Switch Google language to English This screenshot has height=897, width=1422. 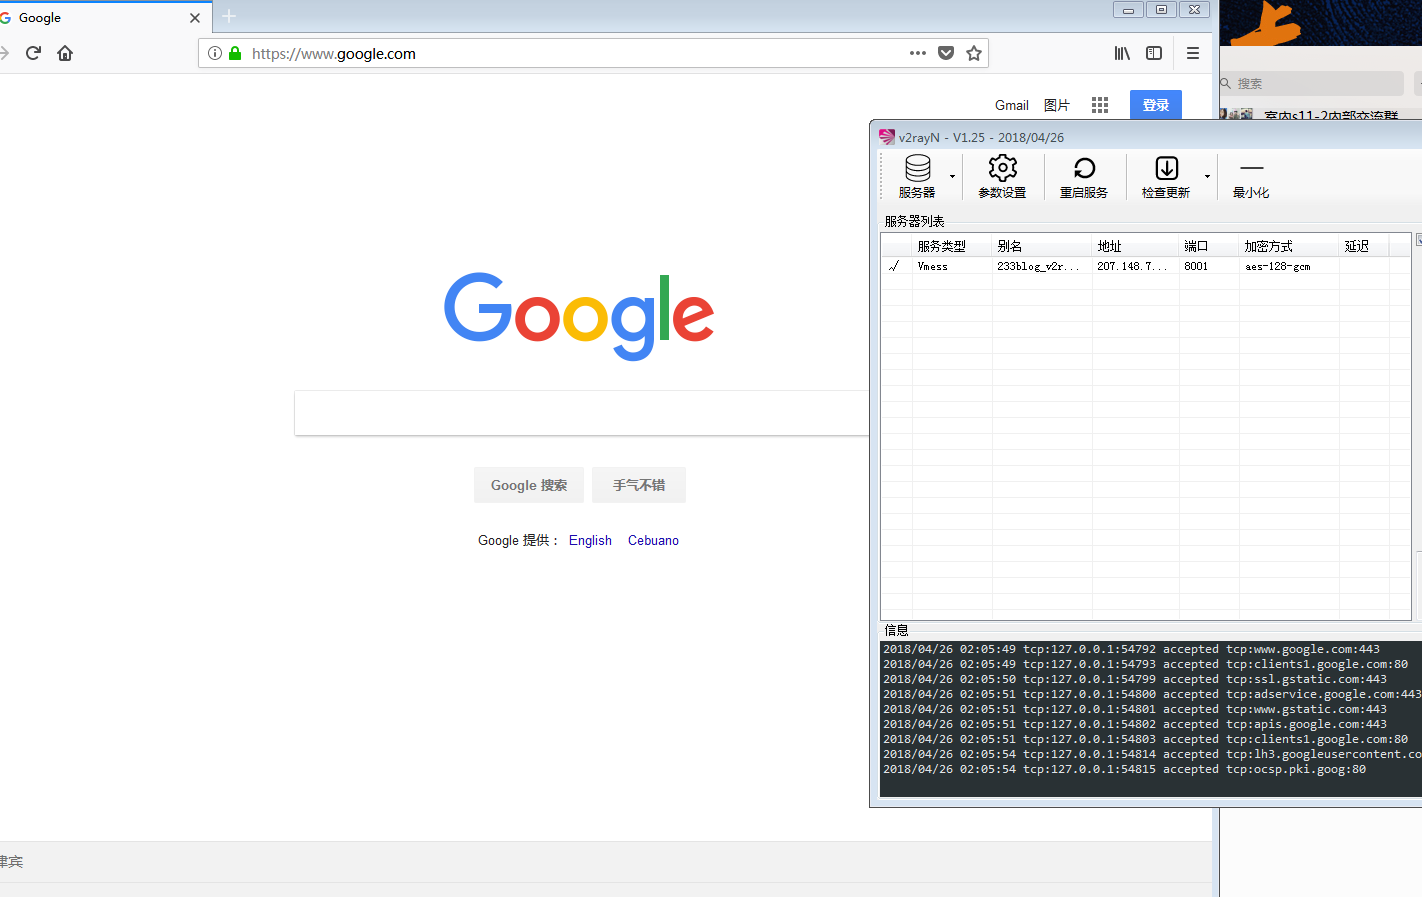(x=590, y=540)
